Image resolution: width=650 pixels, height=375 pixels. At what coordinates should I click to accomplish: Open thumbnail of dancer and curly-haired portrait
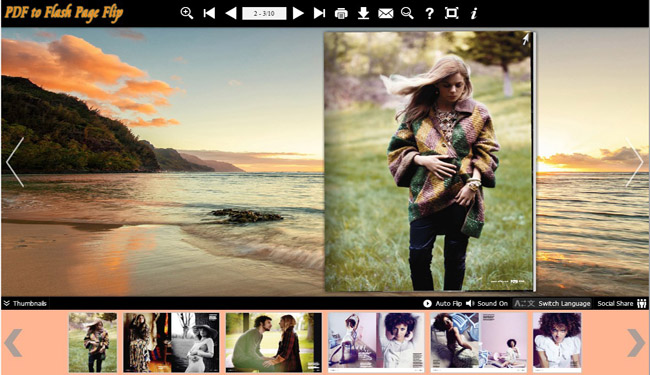[376, 342]
